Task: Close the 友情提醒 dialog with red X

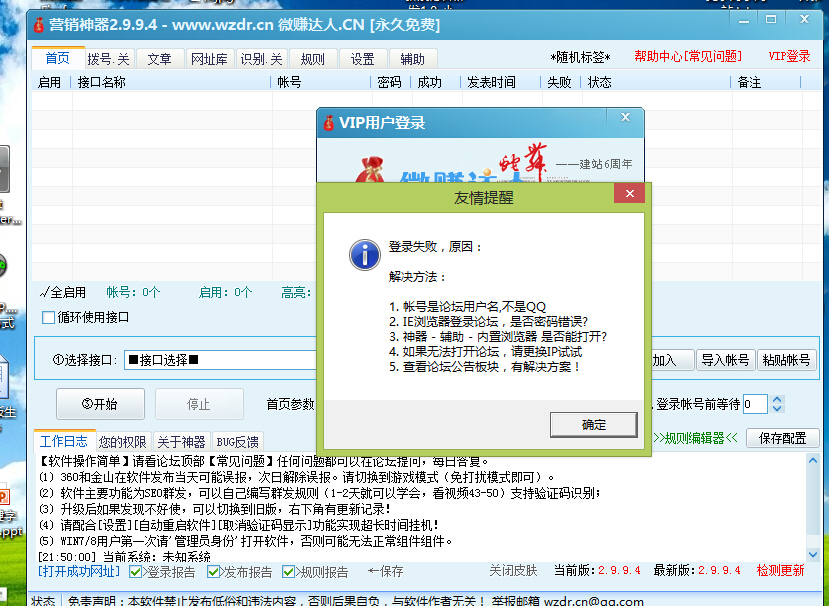Action: click(x=628, y=195)
